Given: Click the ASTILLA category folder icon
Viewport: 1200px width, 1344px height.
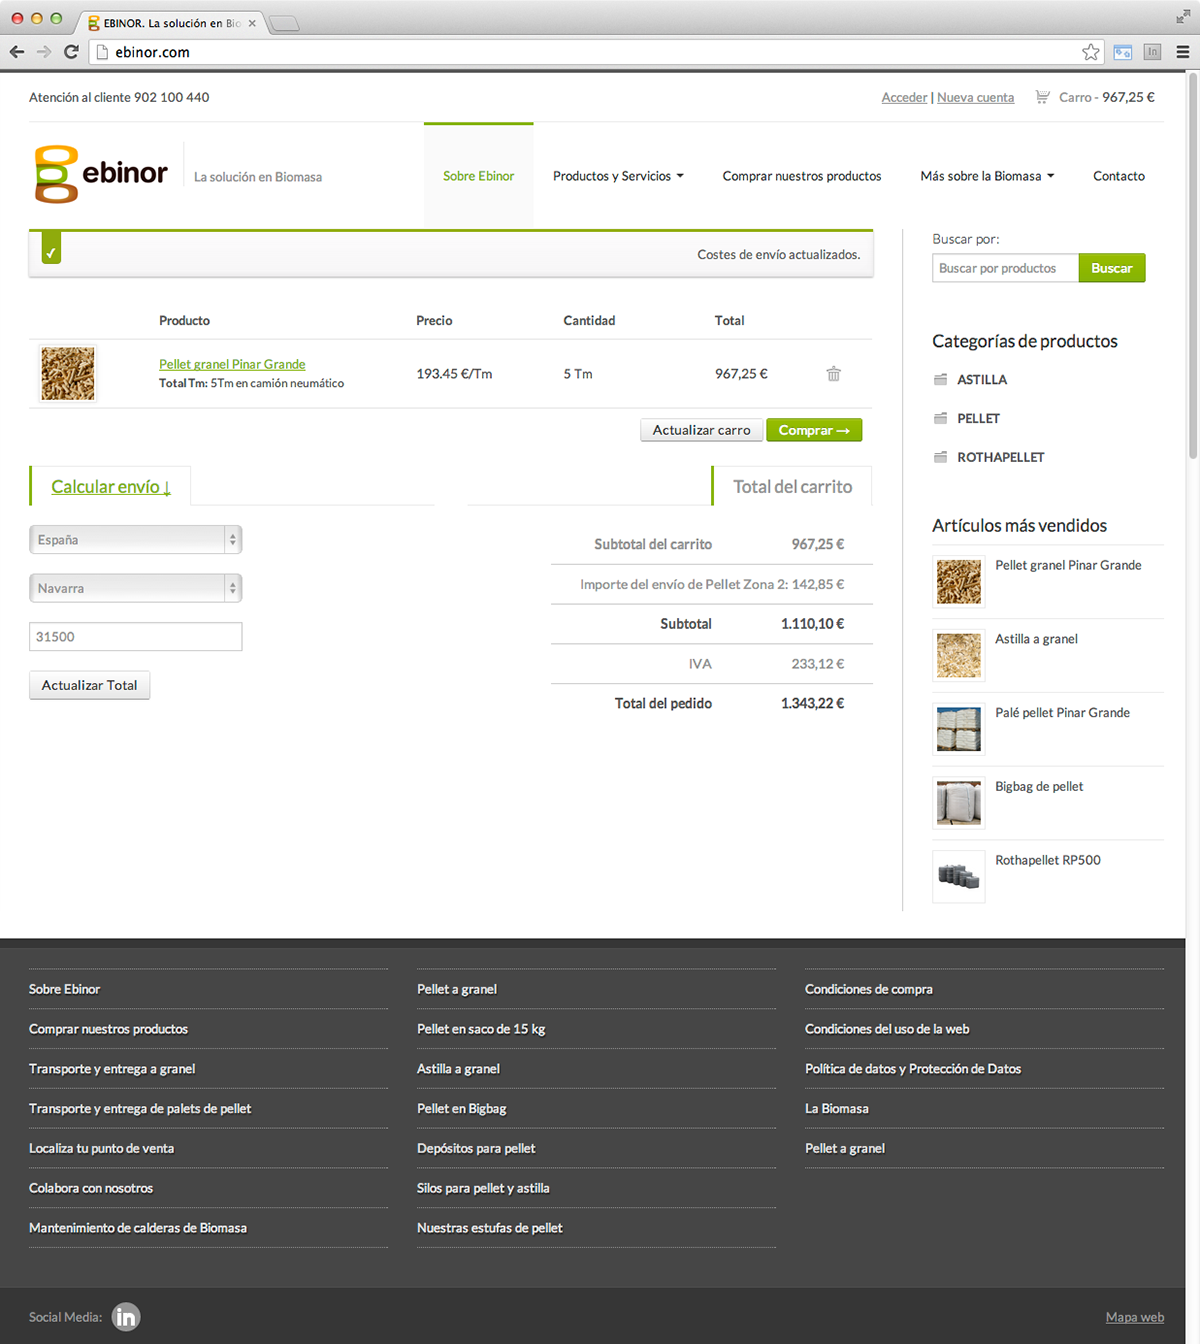Looking at the screenshot, I should [940, 379].
